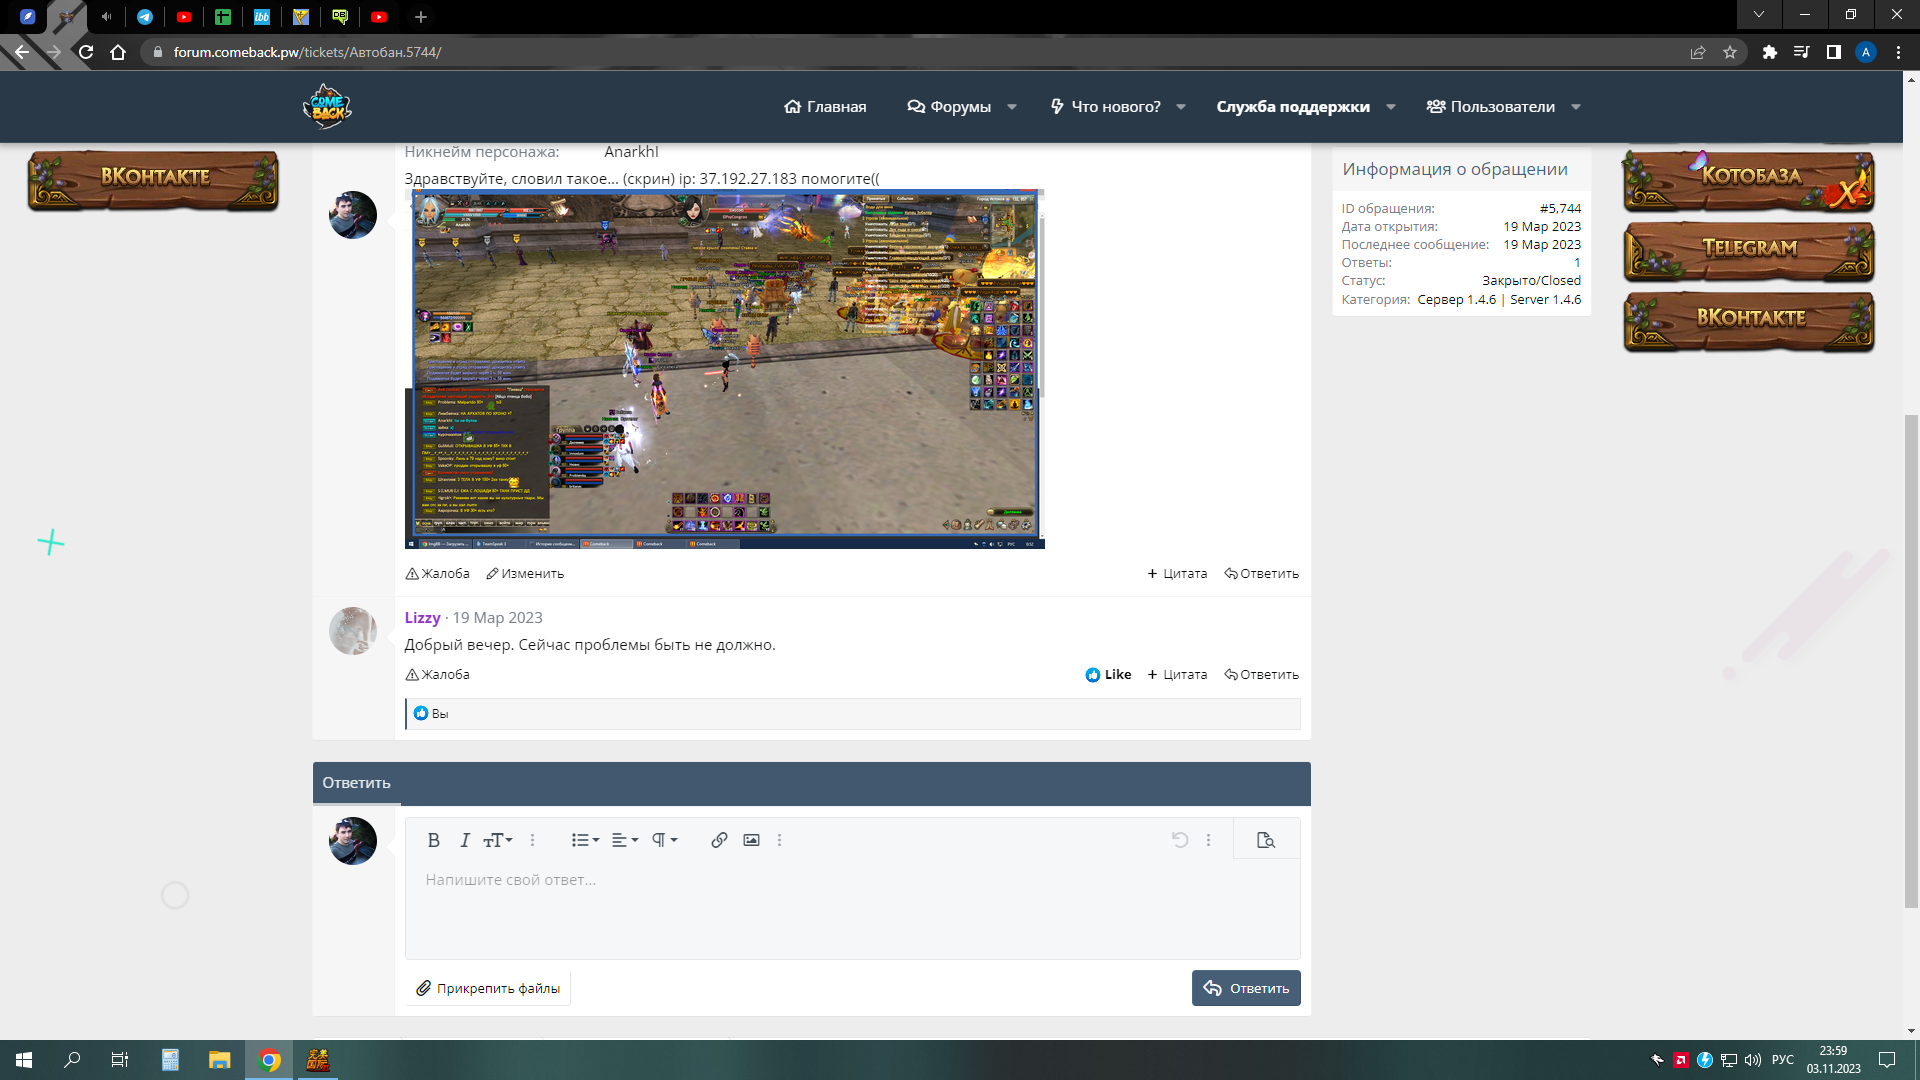Open the paragraph format dropdown

pos(665,840)
